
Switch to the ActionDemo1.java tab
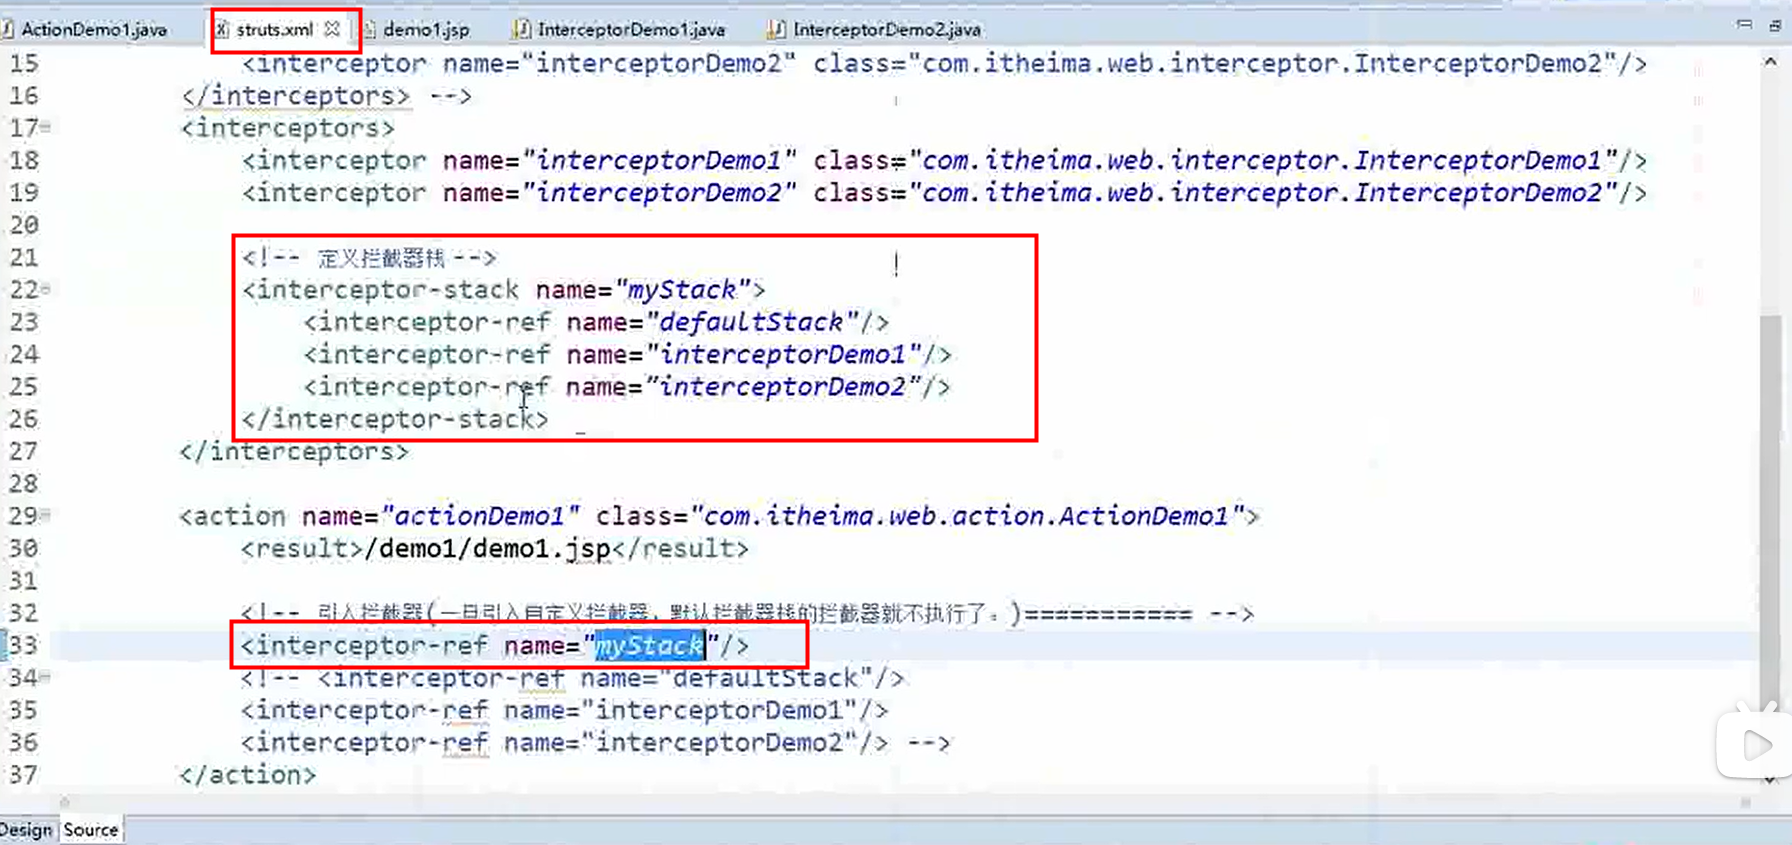coord(93,29)
